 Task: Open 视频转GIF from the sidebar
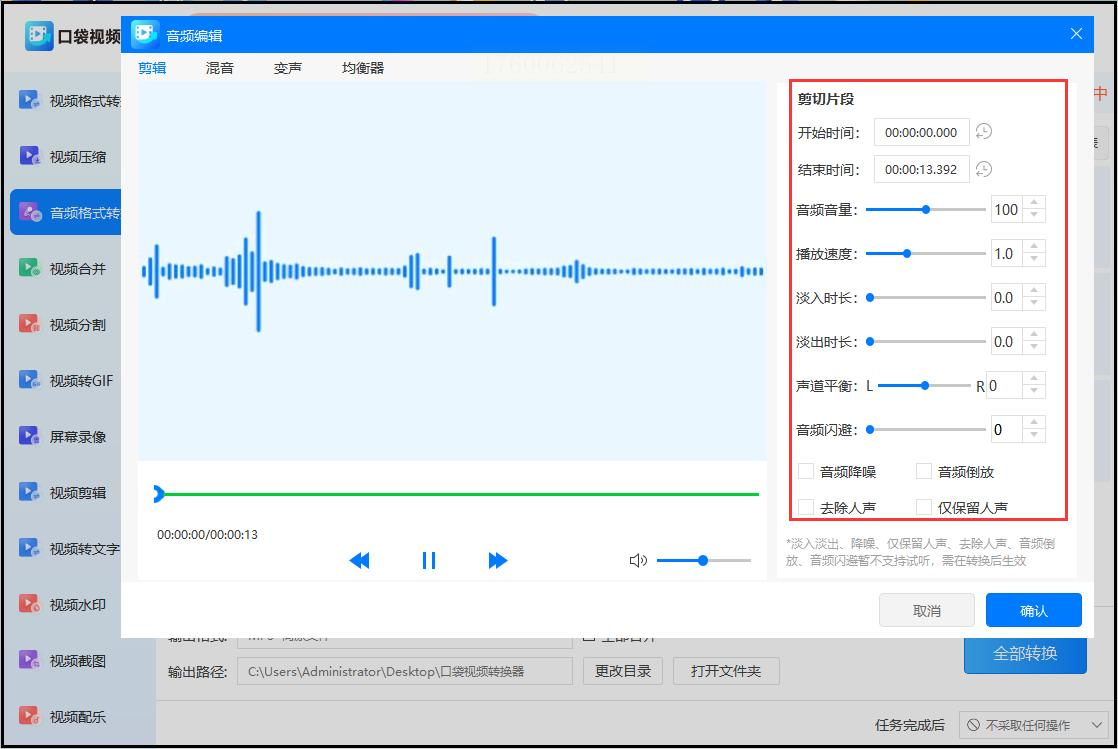click(x=64, y=381)
